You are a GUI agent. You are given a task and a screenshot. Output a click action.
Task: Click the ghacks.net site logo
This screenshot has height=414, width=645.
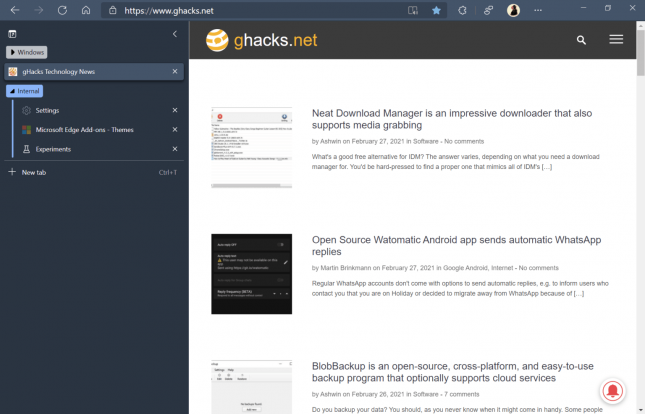(262, 40)
